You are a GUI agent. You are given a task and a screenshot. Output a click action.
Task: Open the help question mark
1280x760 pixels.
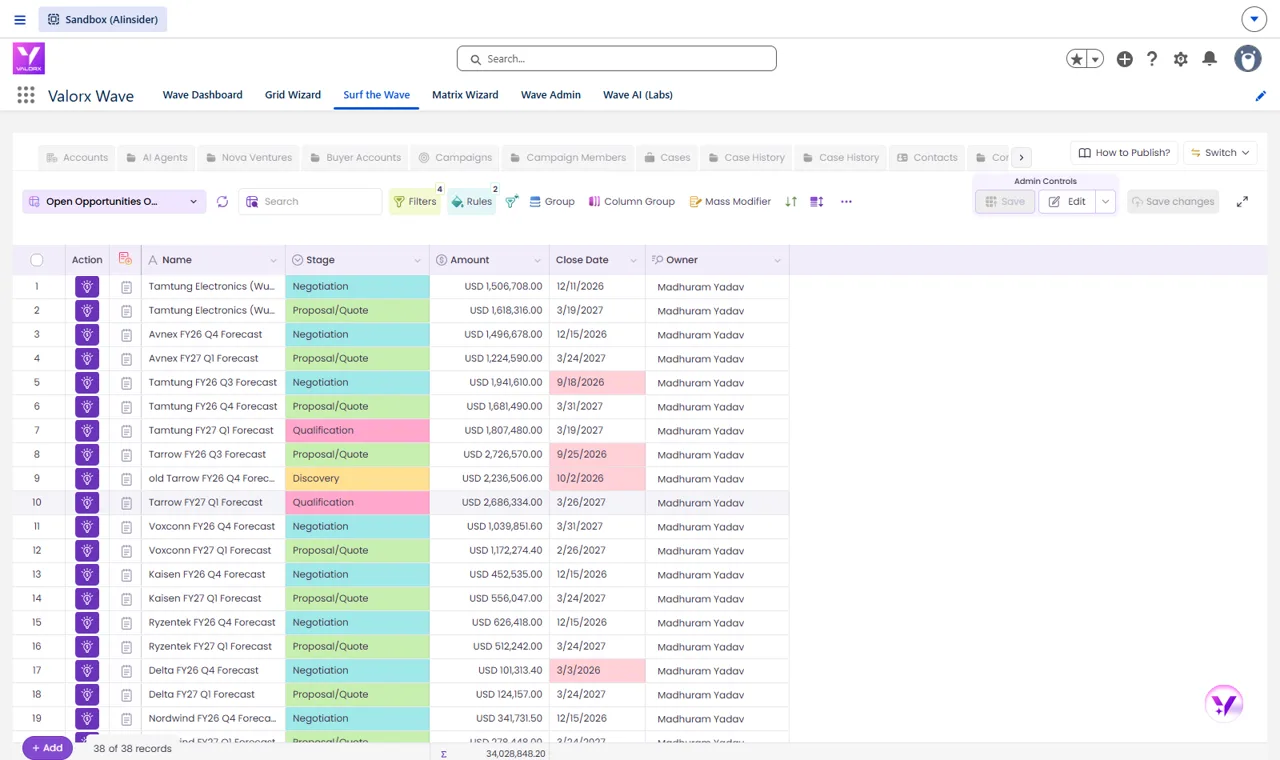pos(1152,59)
